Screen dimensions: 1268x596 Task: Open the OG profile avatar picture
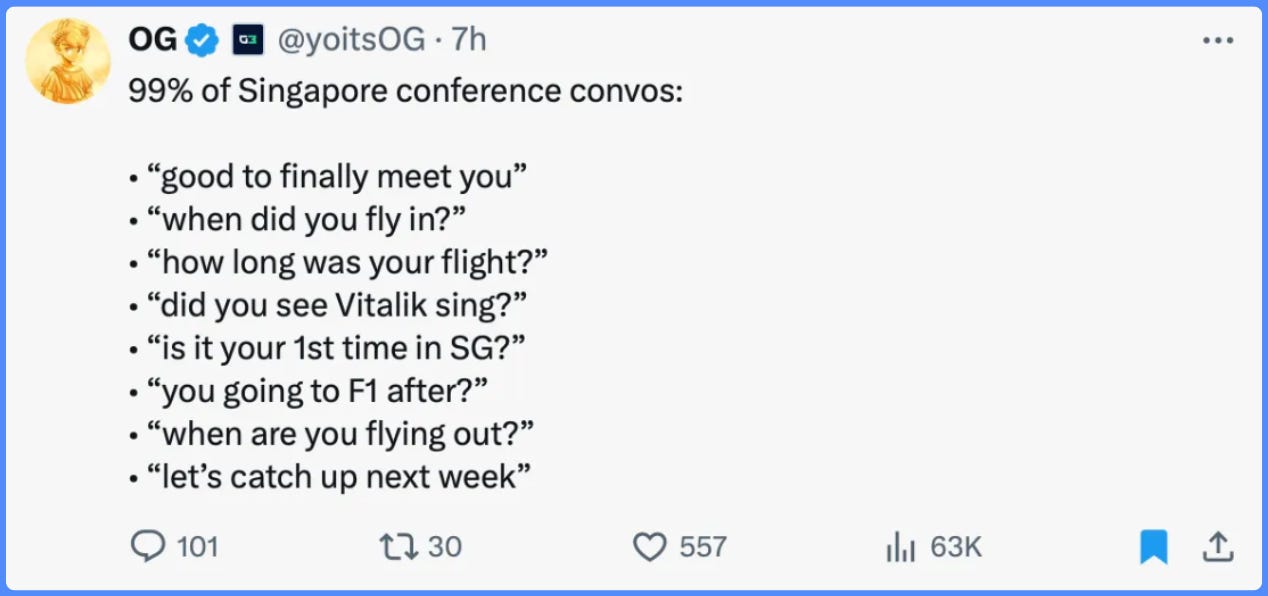click(x=68, y=62)
